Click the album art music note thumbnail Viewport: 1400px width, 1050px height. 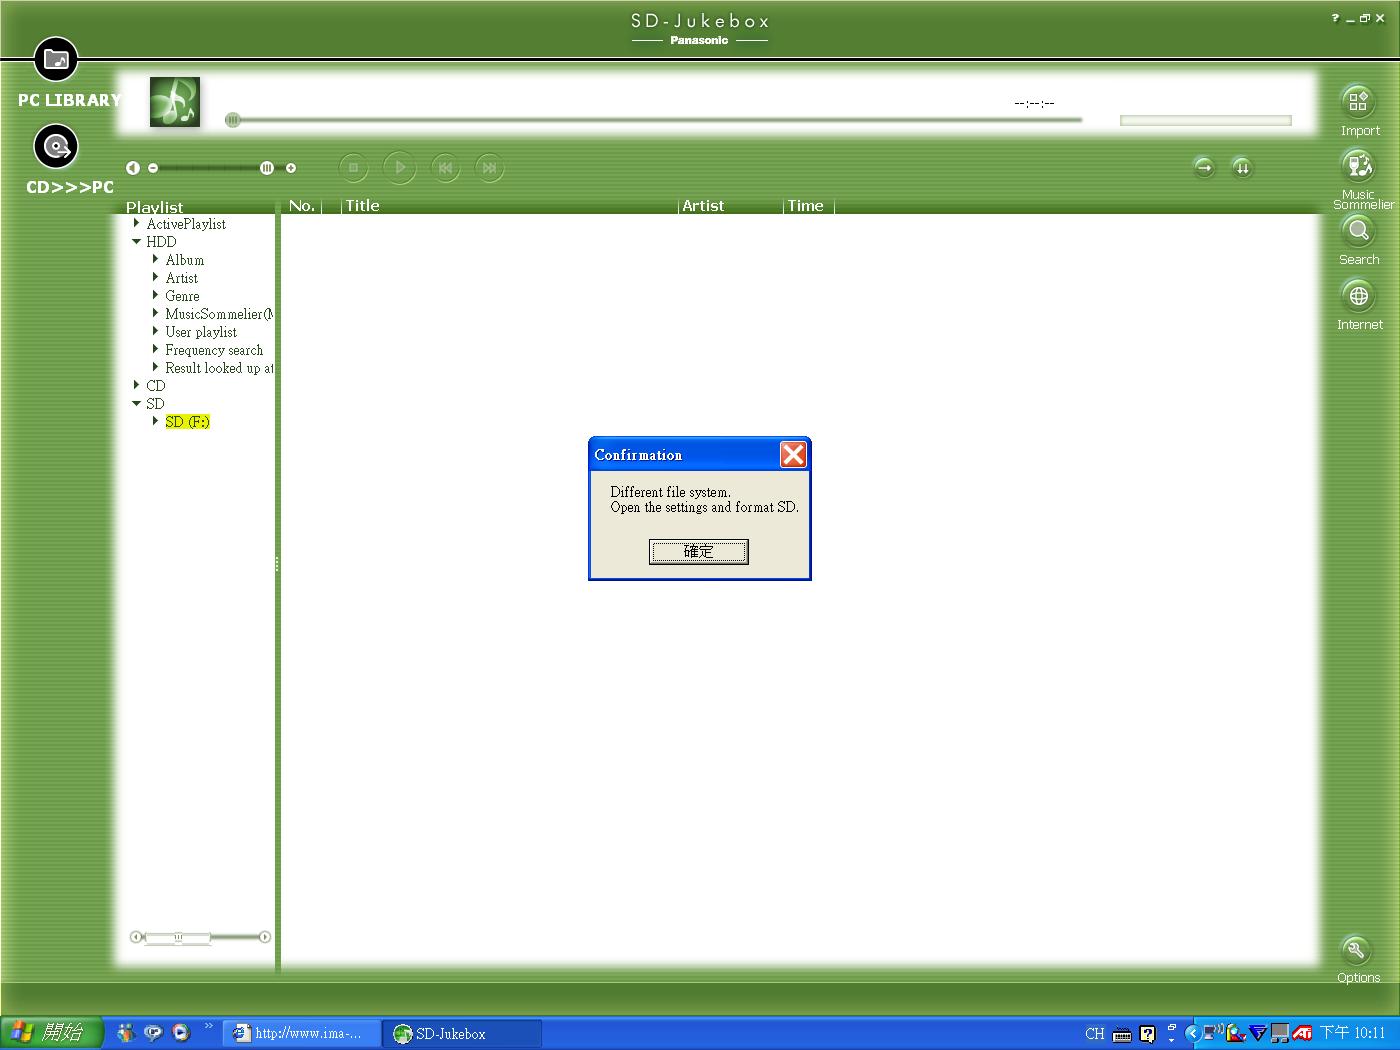pyautogui.click(x=175, y=102)
